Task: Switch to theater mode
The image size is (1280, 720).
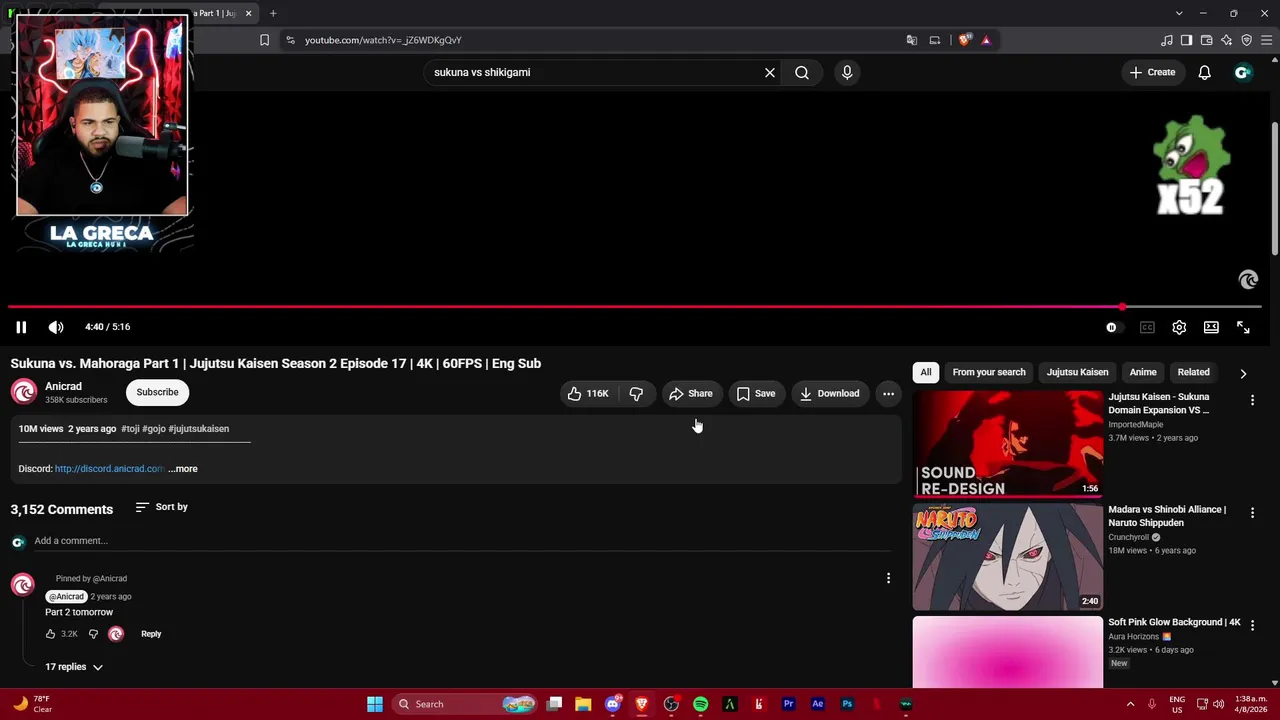Action: [x=1211, y=327]
